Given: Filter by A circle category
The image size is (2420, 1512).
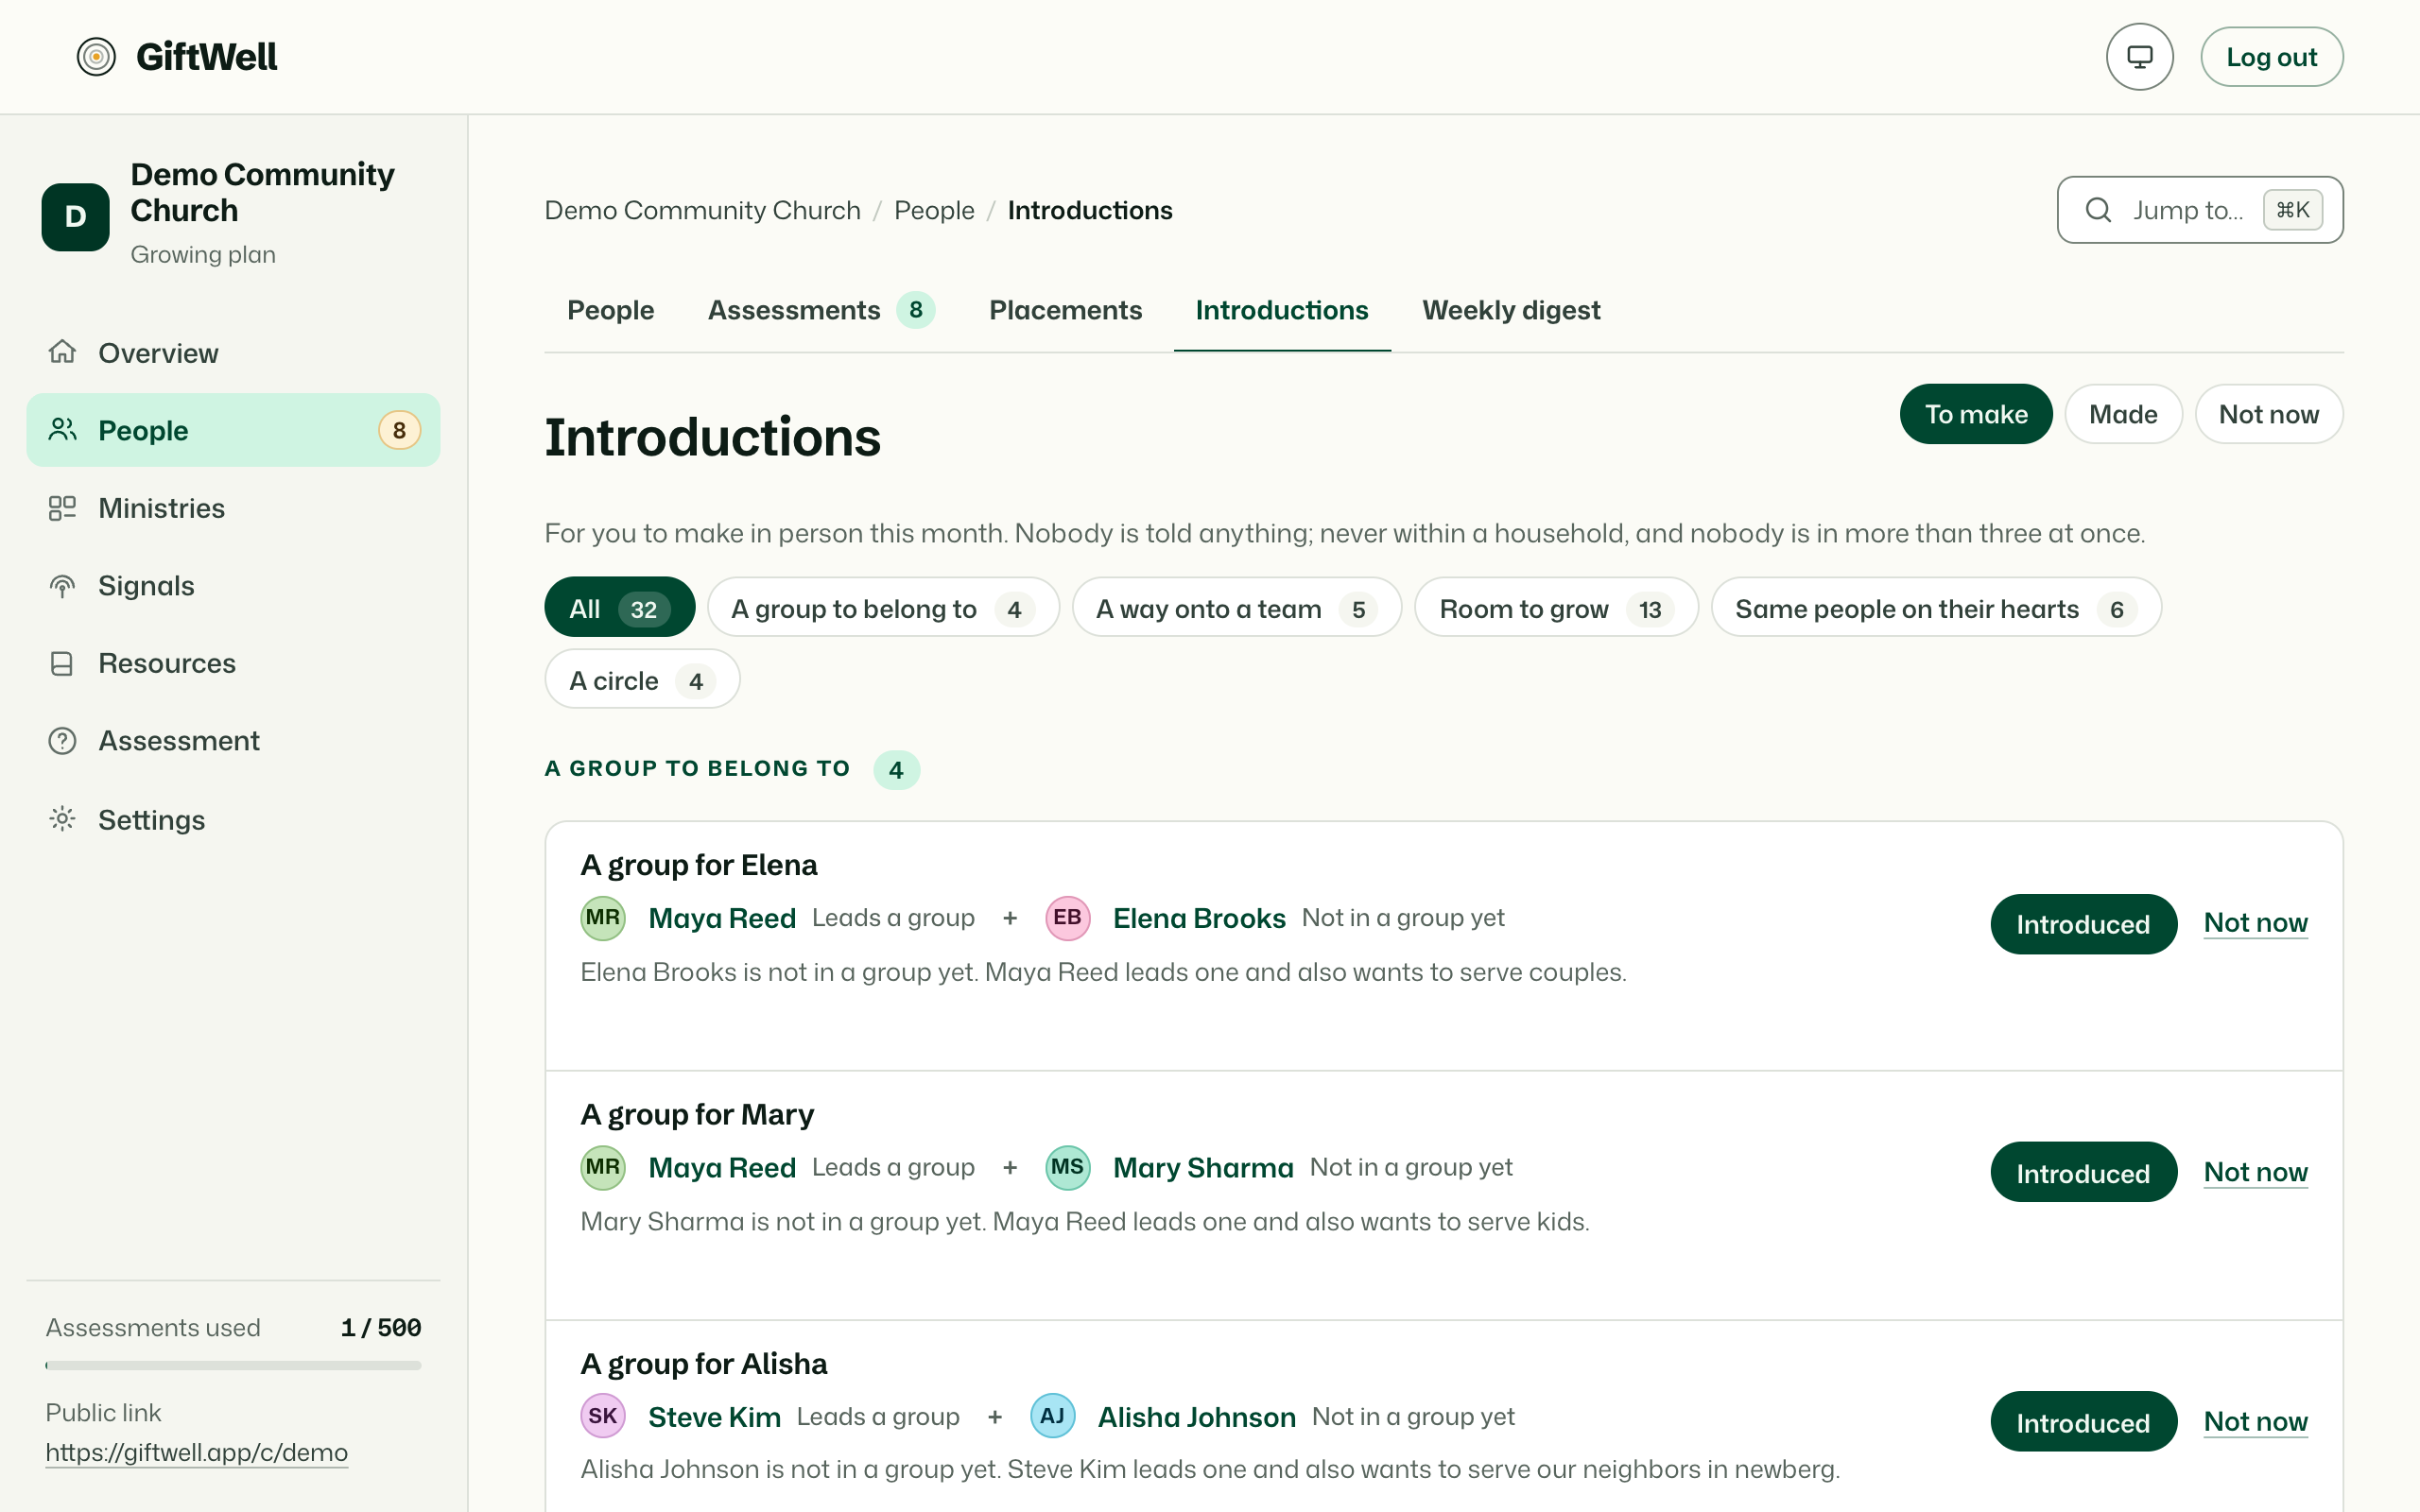Looking at the screenshot, I should click(642, 680).
